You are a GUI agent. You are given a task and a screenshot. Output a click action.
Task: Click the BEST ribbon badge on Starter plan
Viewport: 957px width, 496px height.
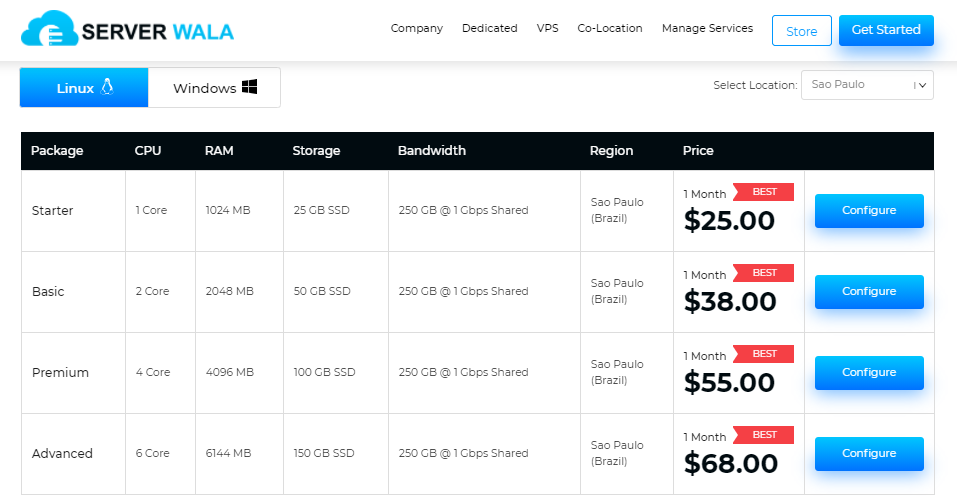click(x=764, y=191)
